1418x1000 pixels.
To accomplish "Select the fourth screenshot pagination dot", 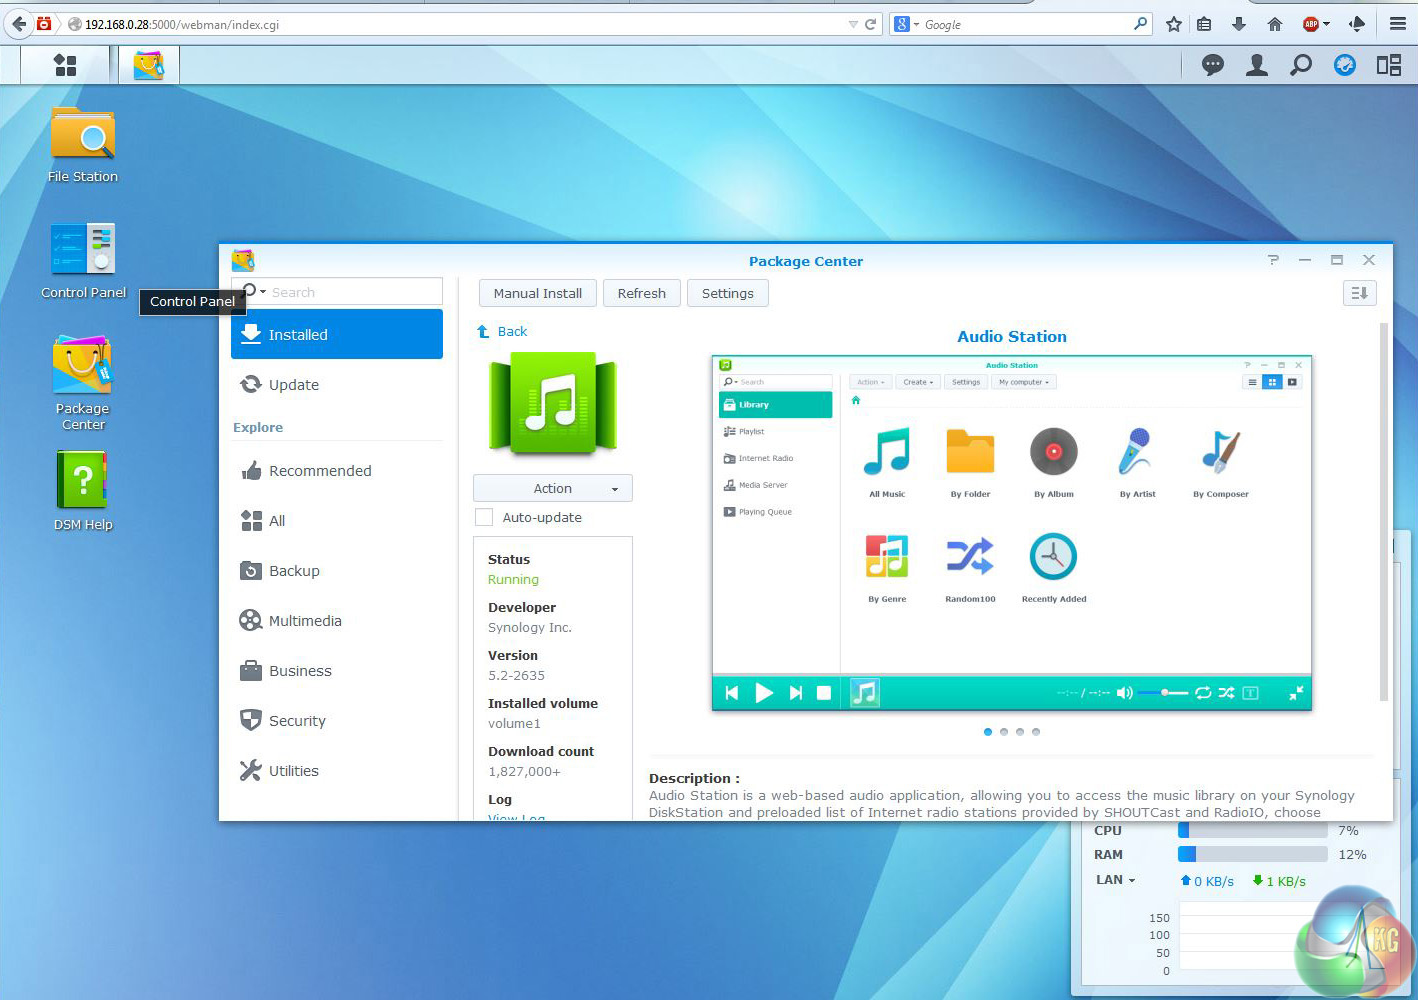I will pyautogui.click(x=1036, y=732).
